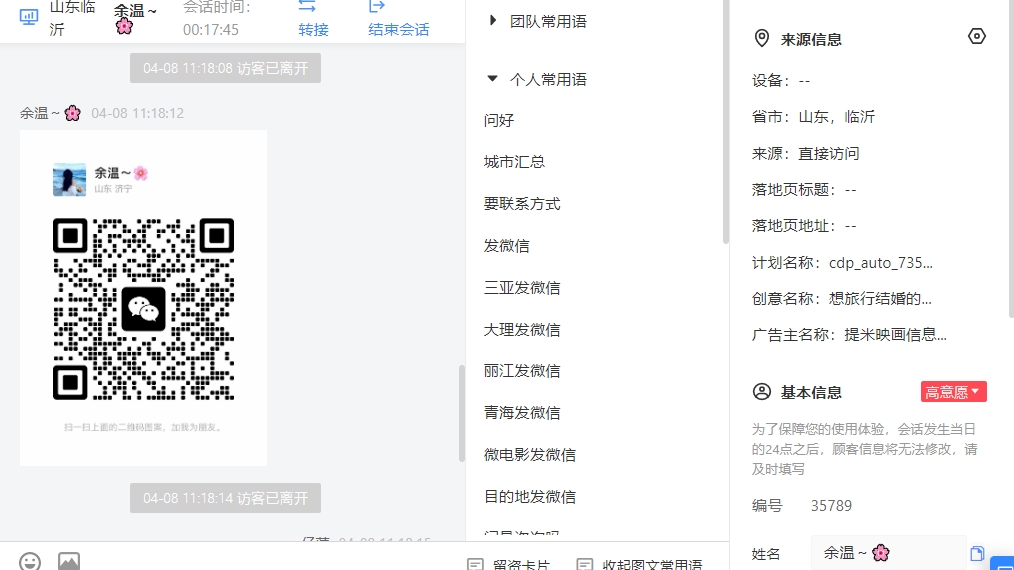The width and height of the screenshot is (1014, 570).
Task: Click the 留资卡片 card icon
Action: tap(475, 564)
